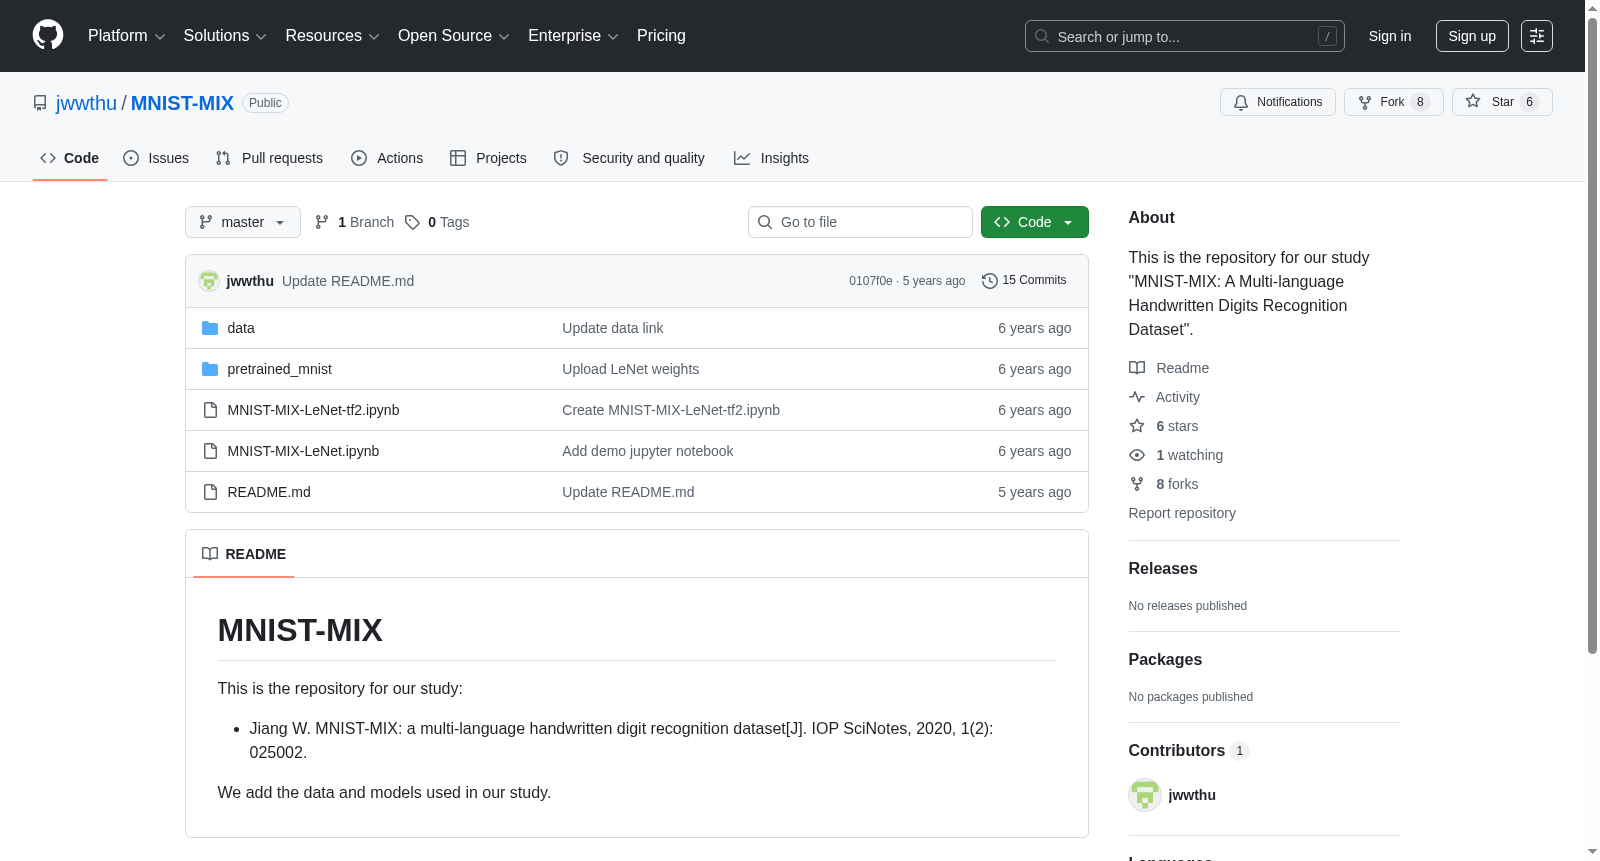Viewport: 1600px width, 861px height.
Task: Open the Actions tab
Action: 387,158
